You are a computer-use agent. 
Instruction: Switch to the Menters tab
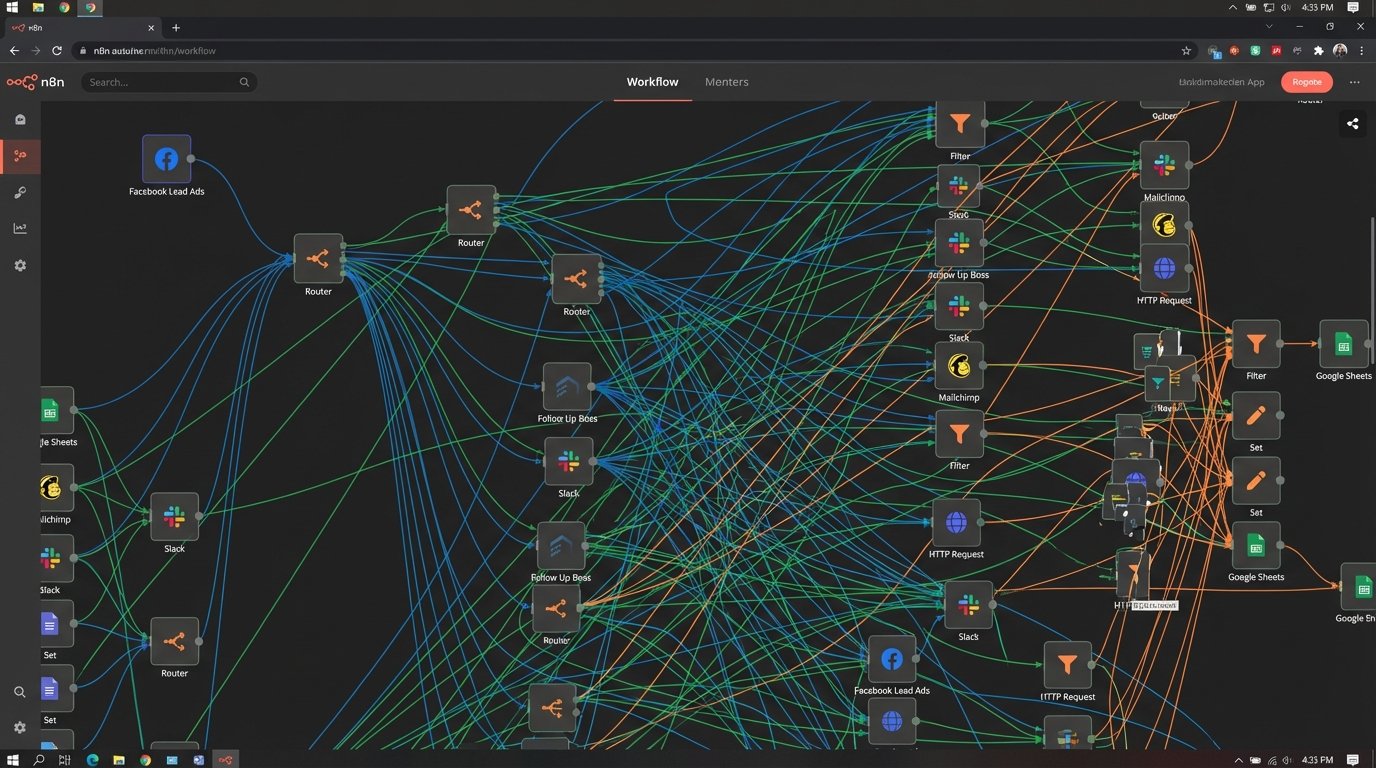[x=726, y=82]
